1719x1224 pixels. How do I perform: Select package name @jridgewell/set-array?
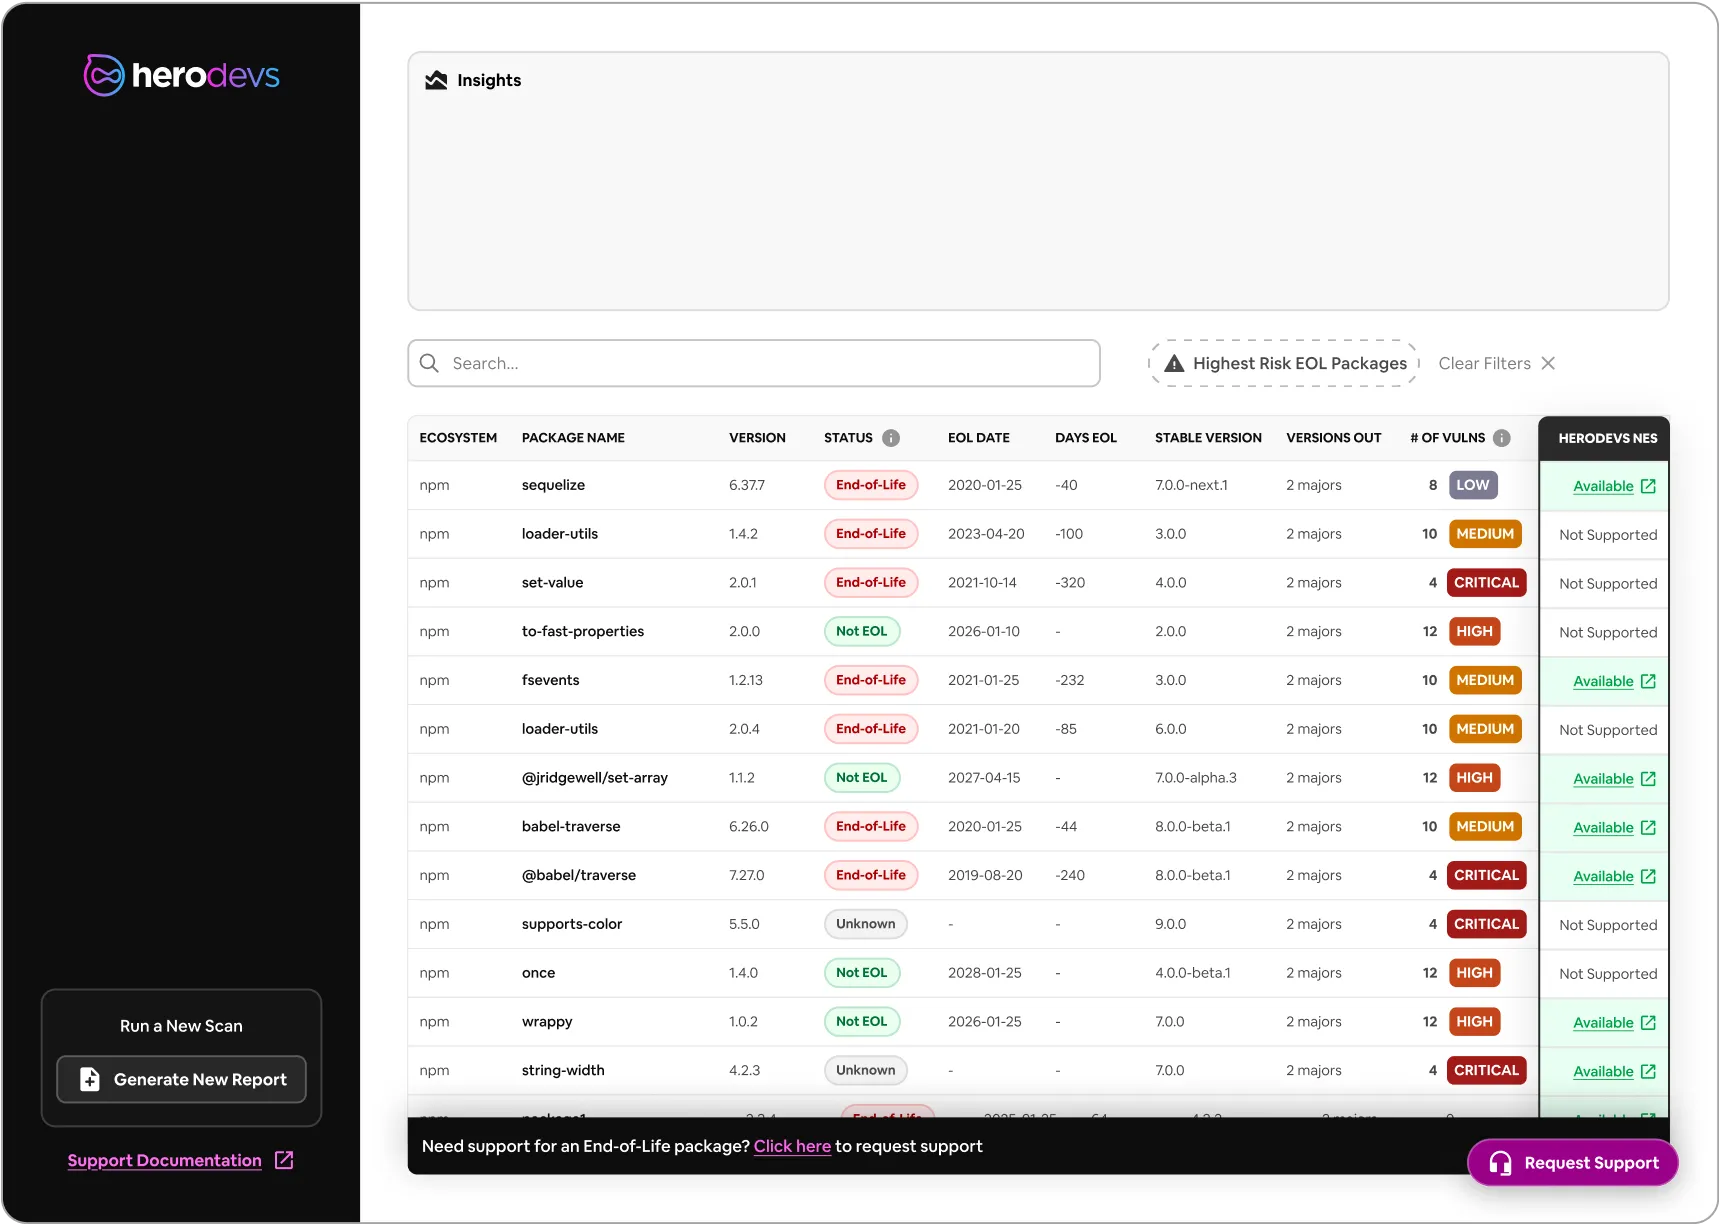(595, 778)
